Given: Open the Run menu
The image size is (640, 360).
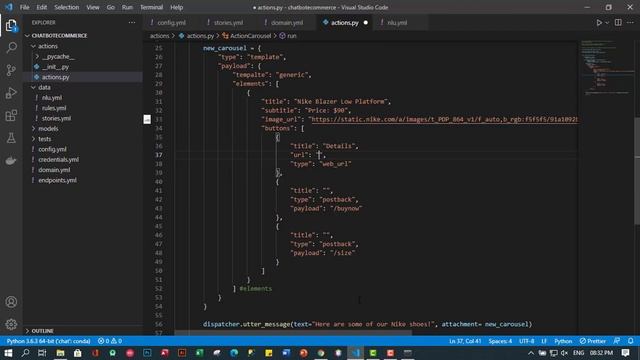Looking at the screenshot, I should coord(127,7).
